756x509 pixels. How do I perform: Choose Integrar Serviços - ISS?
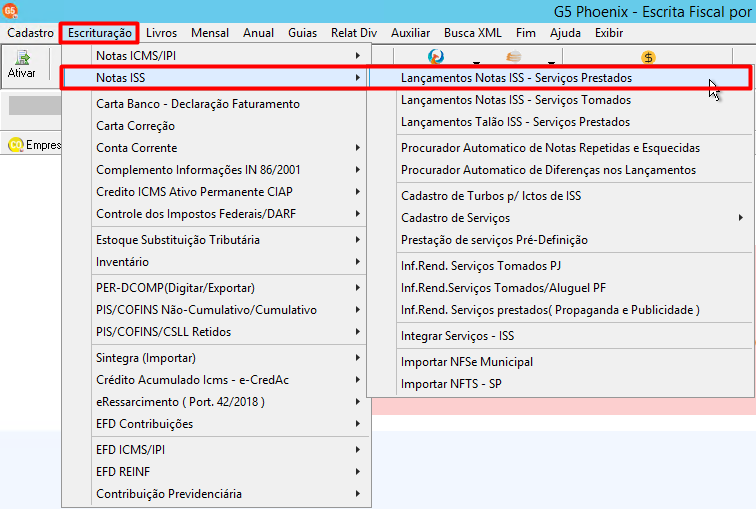560,336
